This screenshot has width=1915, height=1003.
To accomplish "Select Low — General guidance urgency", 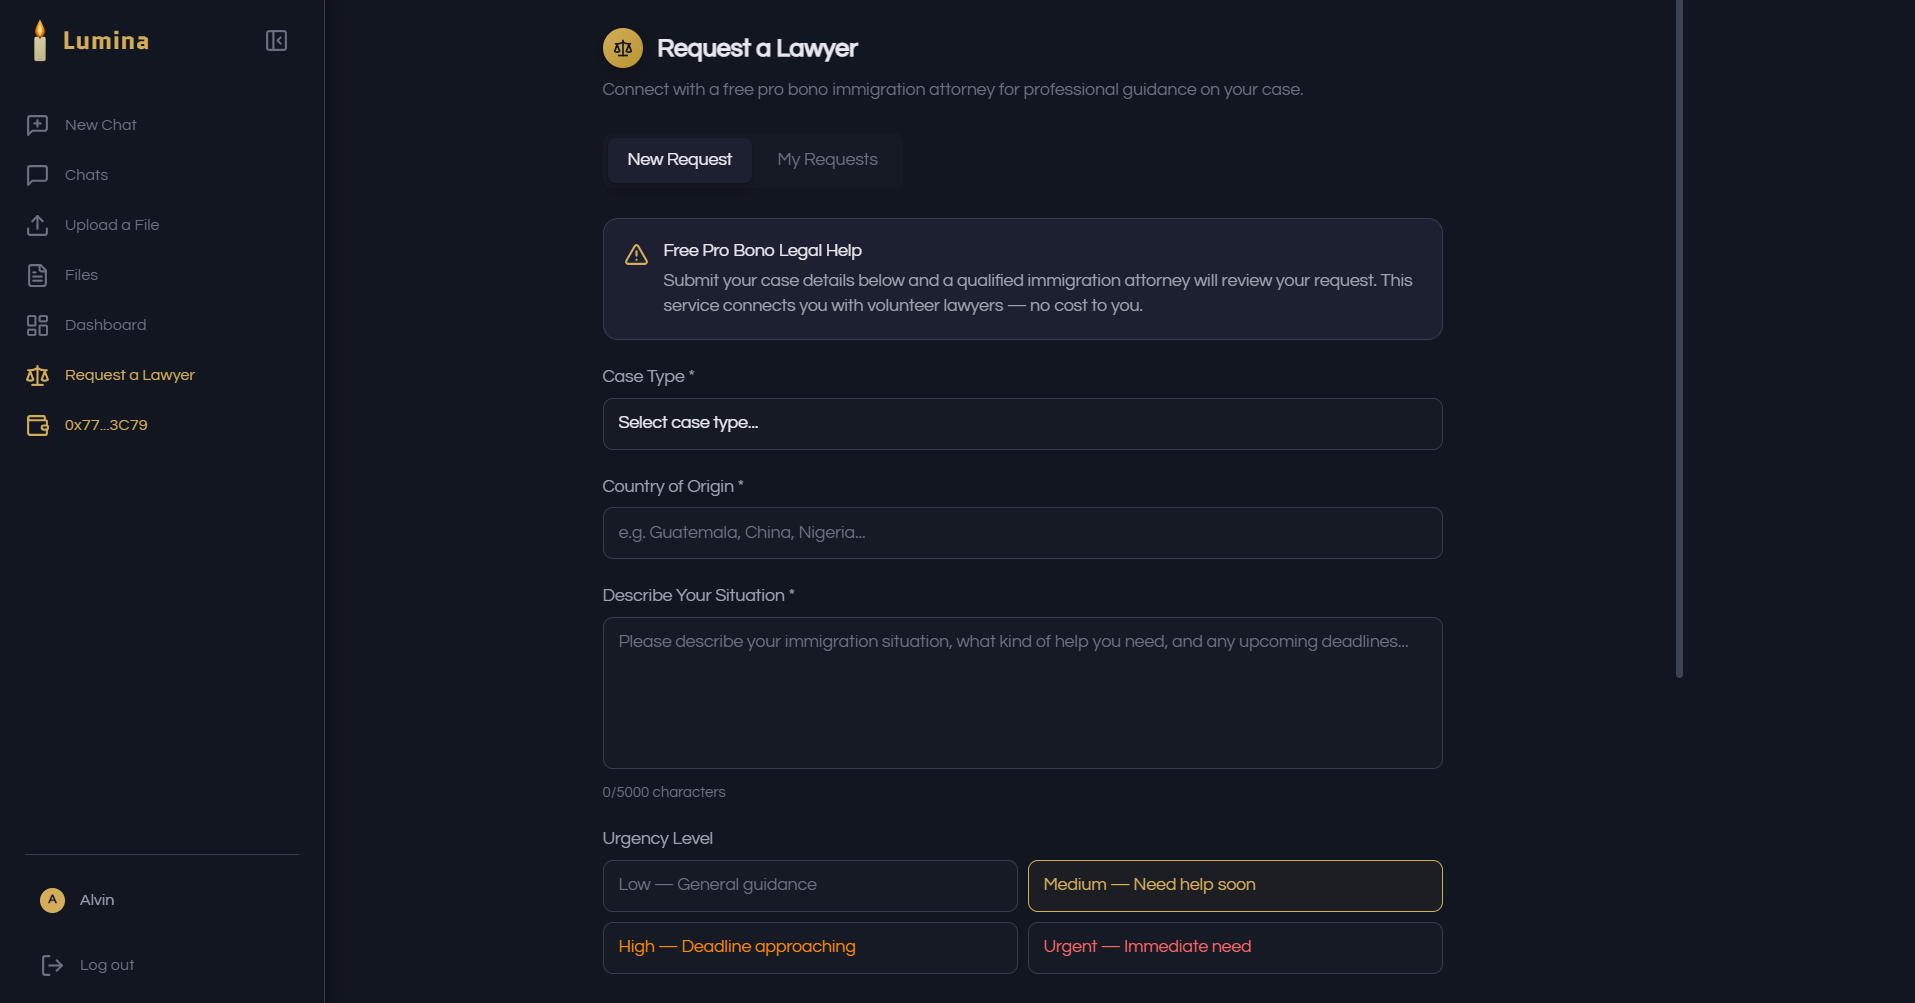I will pyautogui.click(x=809, y=886).
